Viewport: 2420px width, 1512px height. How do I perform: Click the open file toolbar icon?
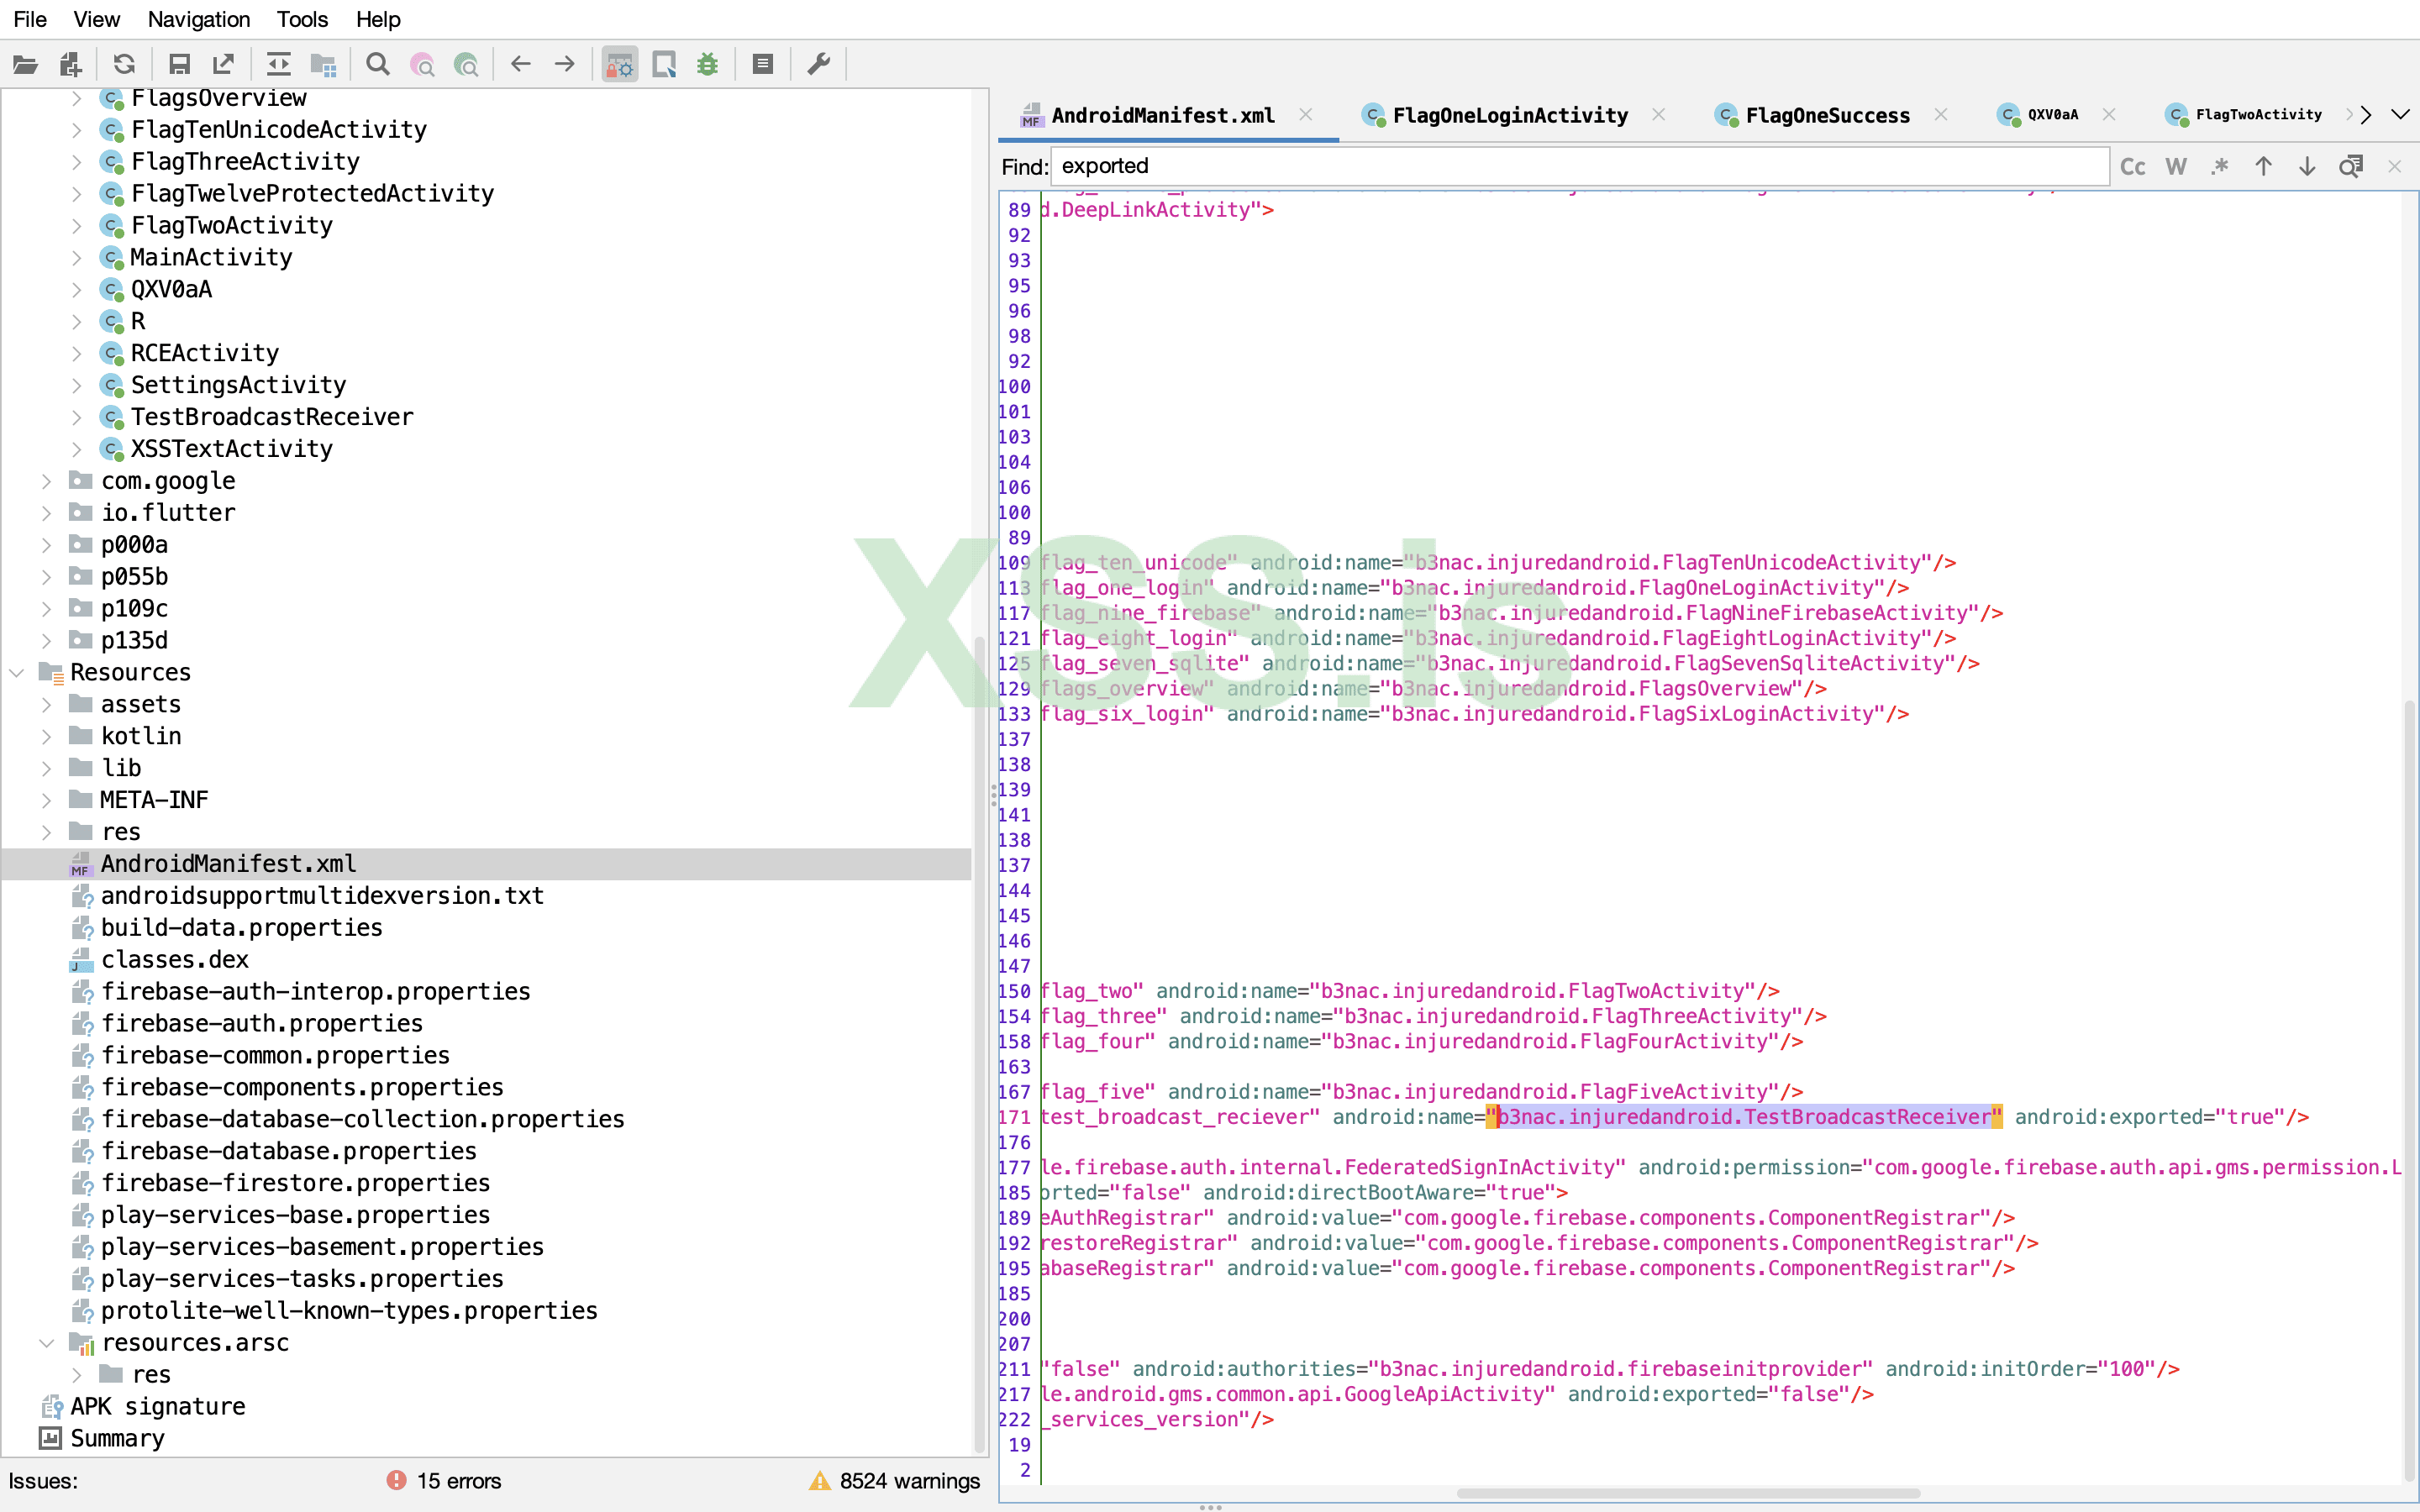click(25, 65)
